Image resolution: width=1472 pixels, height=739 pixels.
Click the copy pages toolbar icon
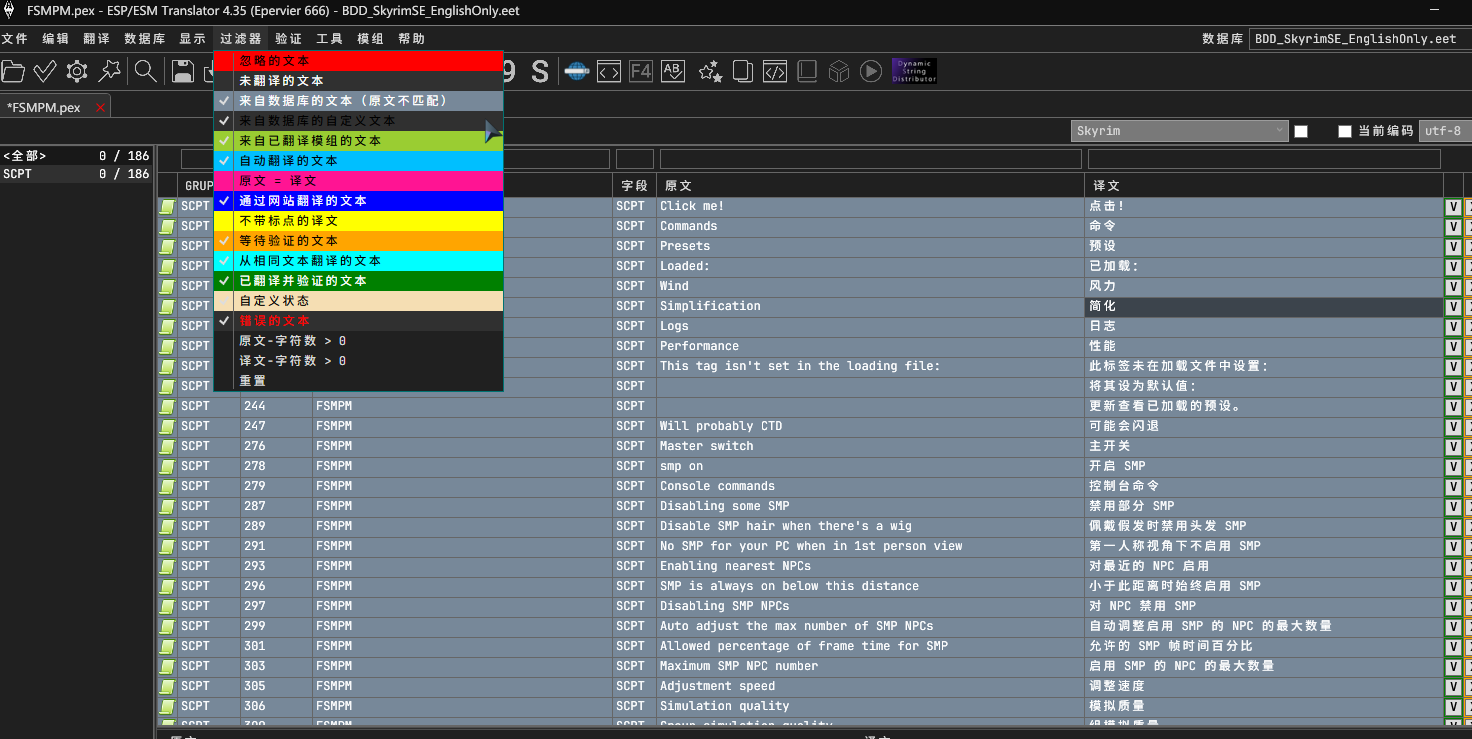coord(742,71)
